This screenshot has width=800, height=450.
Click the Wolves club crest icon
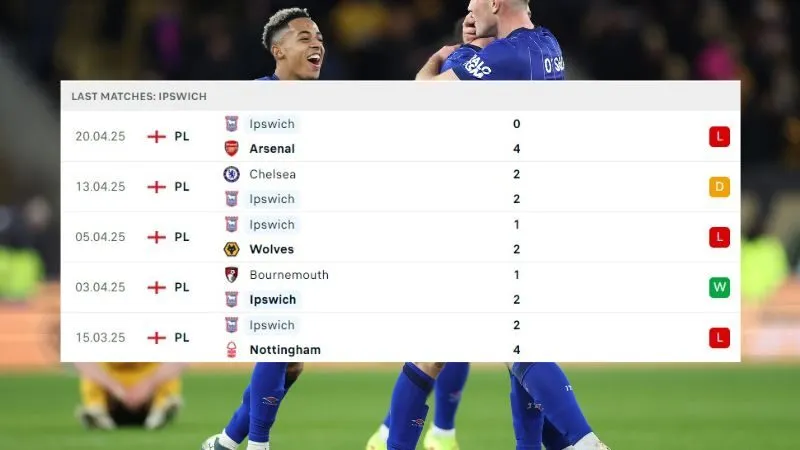point(232,249)
